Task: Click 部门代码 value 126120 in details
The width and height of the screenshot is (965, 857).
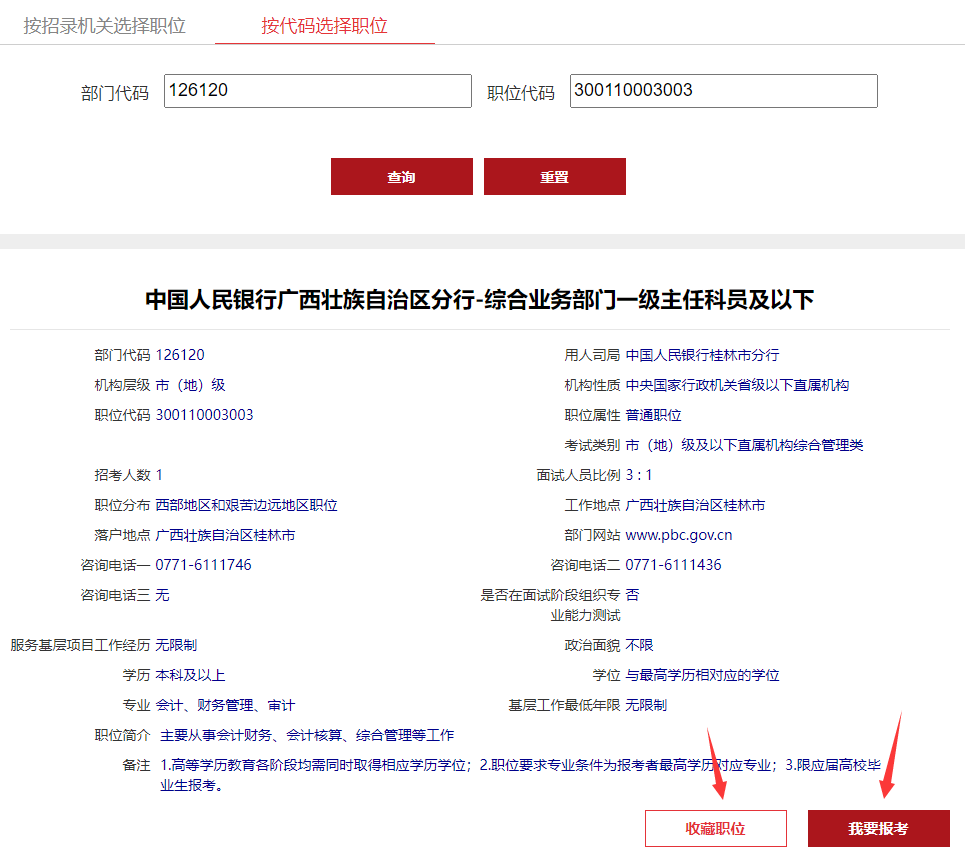Action: pos(180,355)
